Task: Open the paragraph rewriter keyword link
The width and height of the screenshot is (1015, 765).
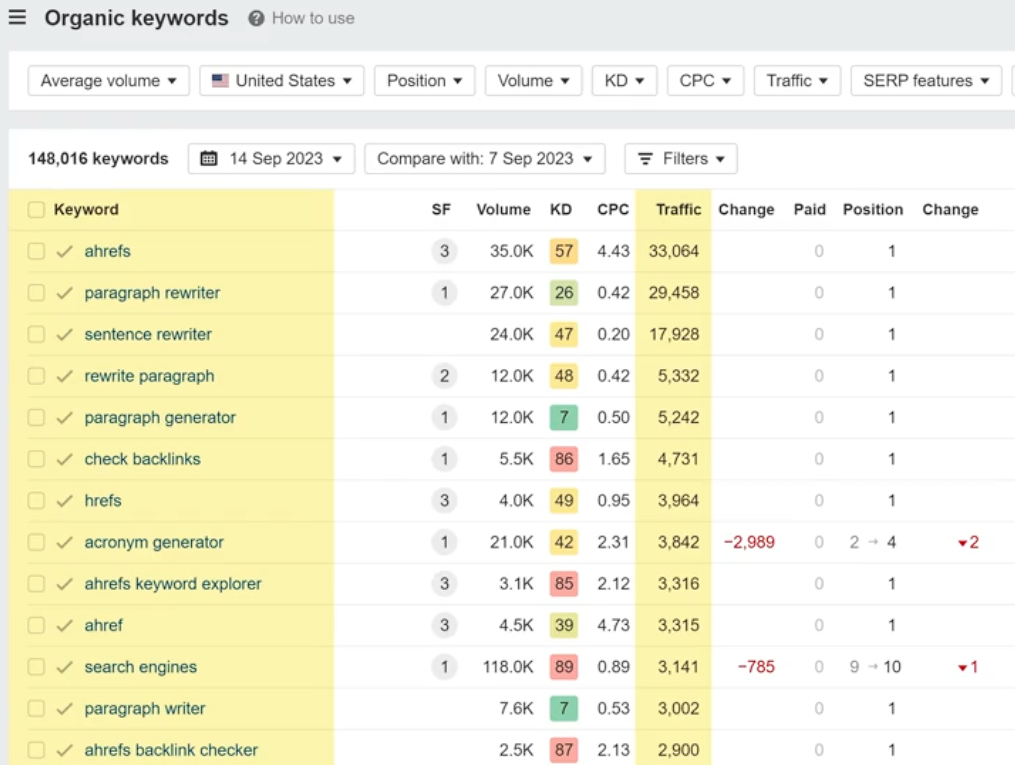Action: (x=152, y=293)
